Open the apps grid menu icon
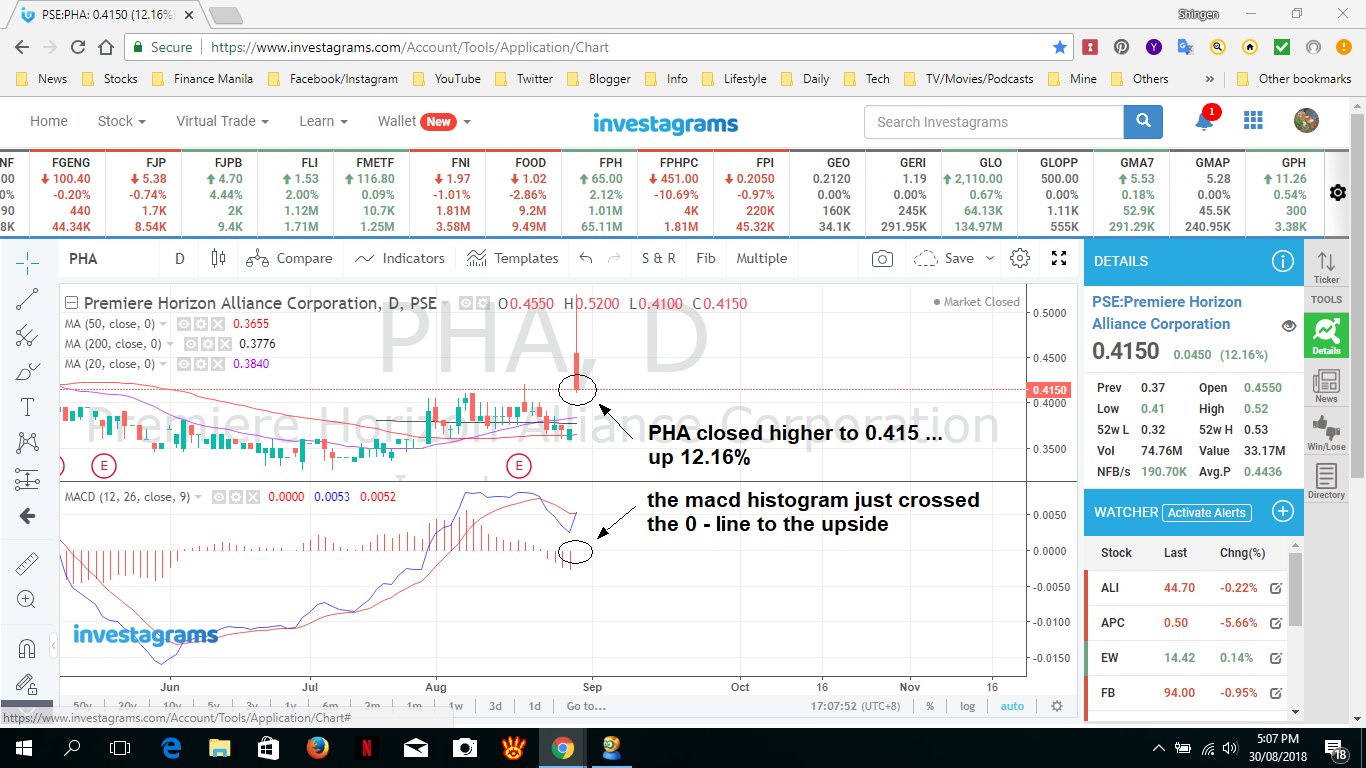 (1253, 121)
